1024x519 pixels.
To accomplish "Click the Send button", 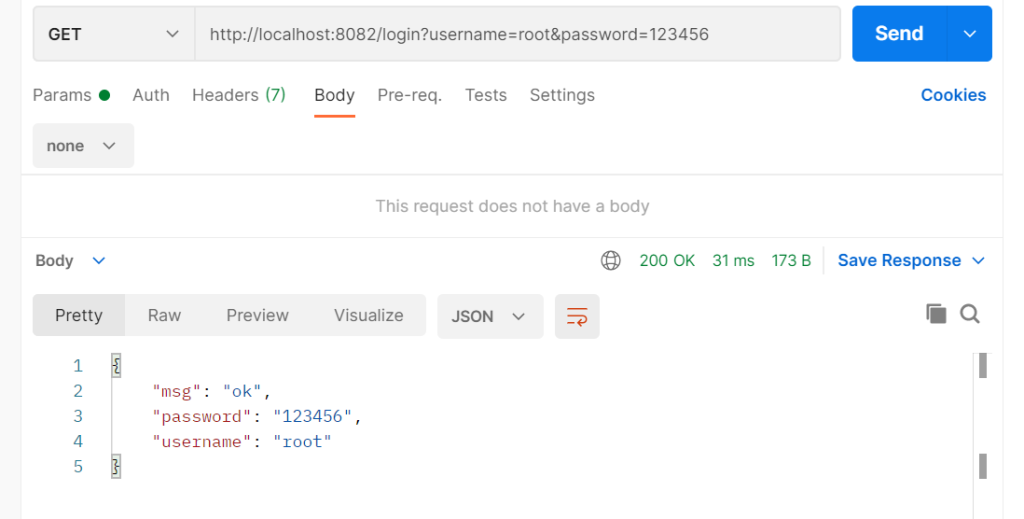I will point(898,34).
